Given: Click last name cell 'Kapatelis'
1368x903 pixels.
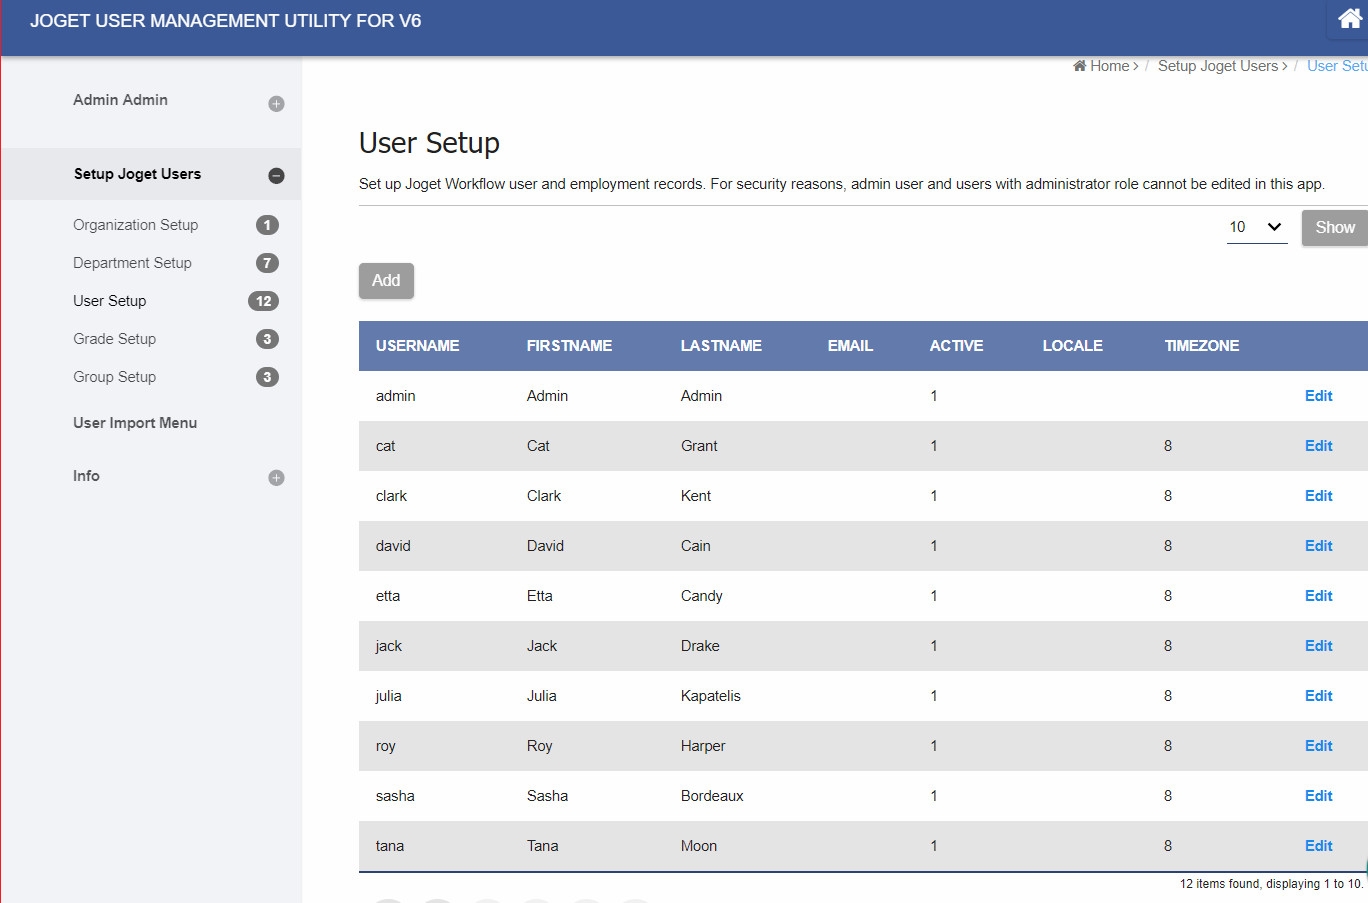Looking at the screenshot, I should (711, 696).
